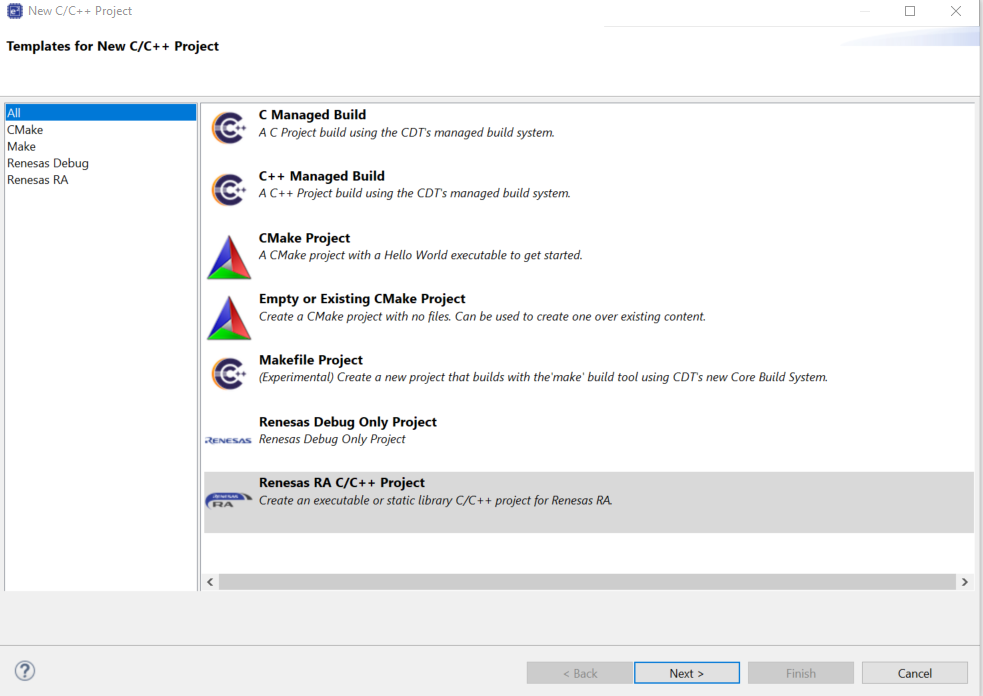Screen dimensions: 983x696
Task: Select the C++ Managed Build title
Action: pyautogui.click(x=322, y=176)
